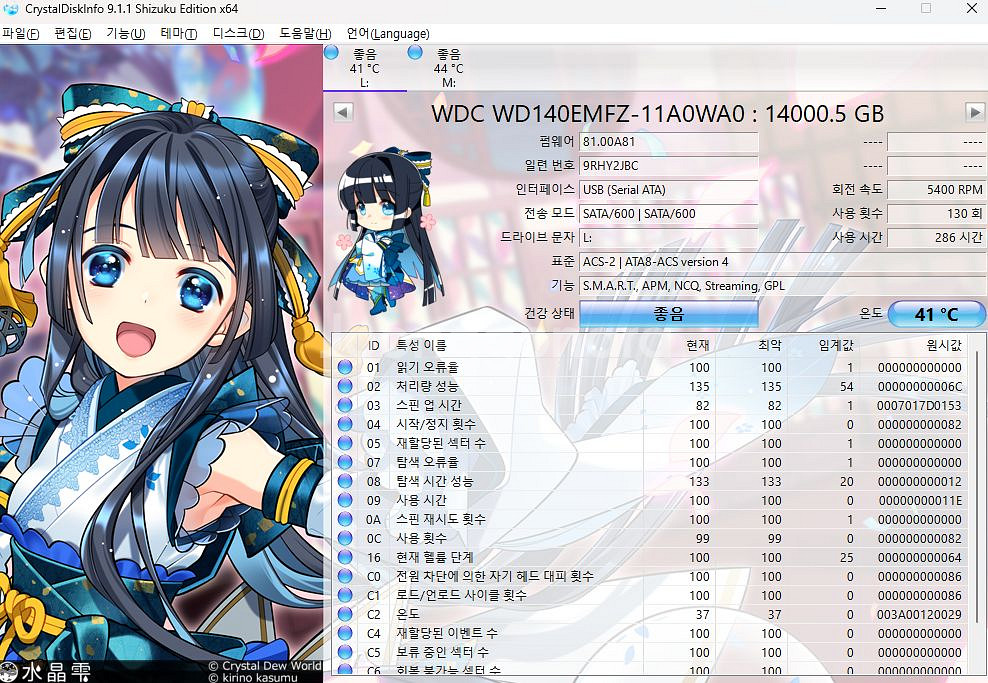Viewport: 988px width, 683px height.
Task: Click the 41 °C temperature button
Action: [x=936, y=313]
